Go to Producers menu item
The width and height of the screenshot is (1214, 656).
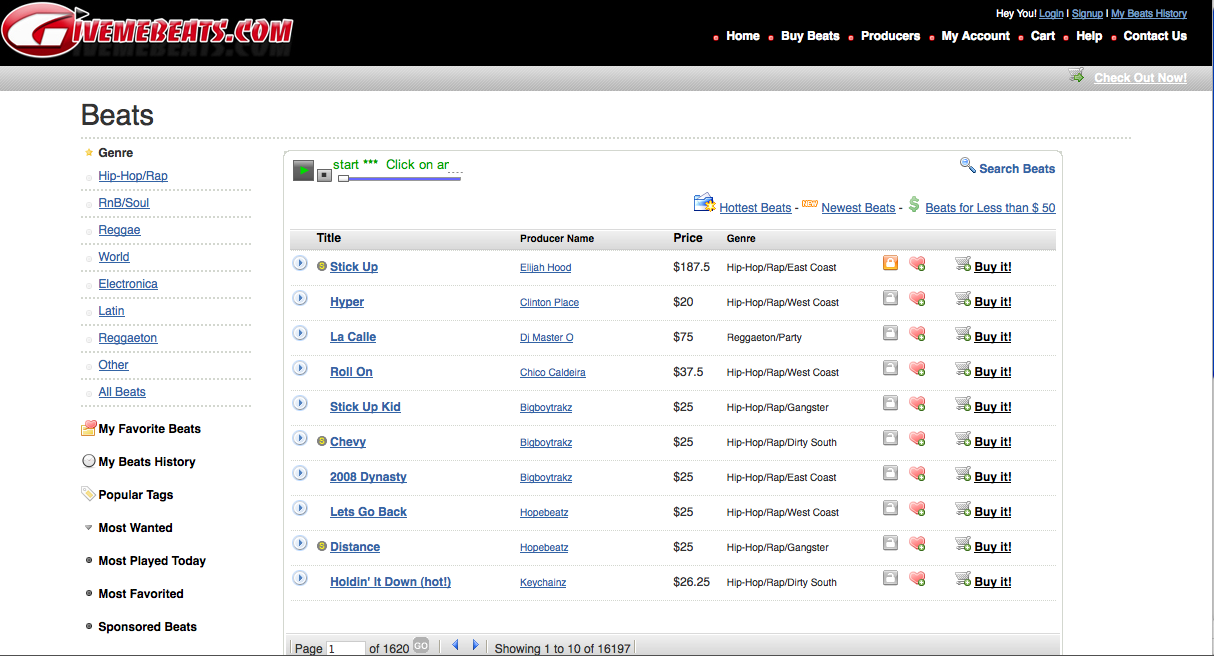click(890, 36)
